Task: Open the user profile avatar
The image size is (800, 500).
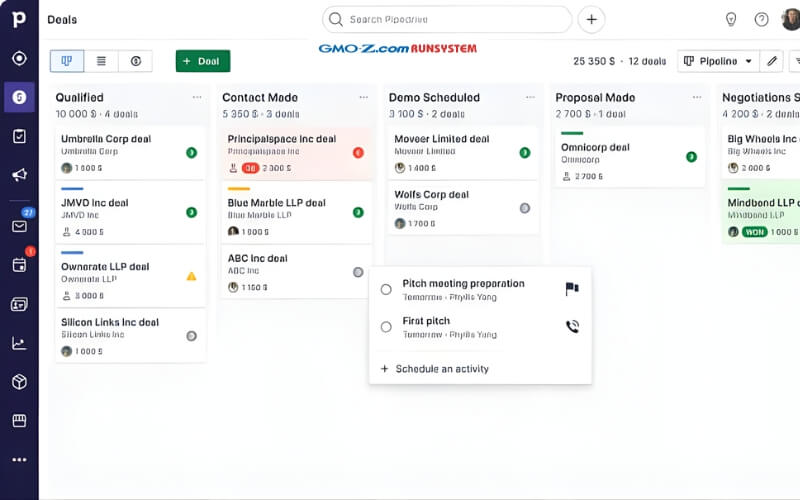Action: coord(791,19)
